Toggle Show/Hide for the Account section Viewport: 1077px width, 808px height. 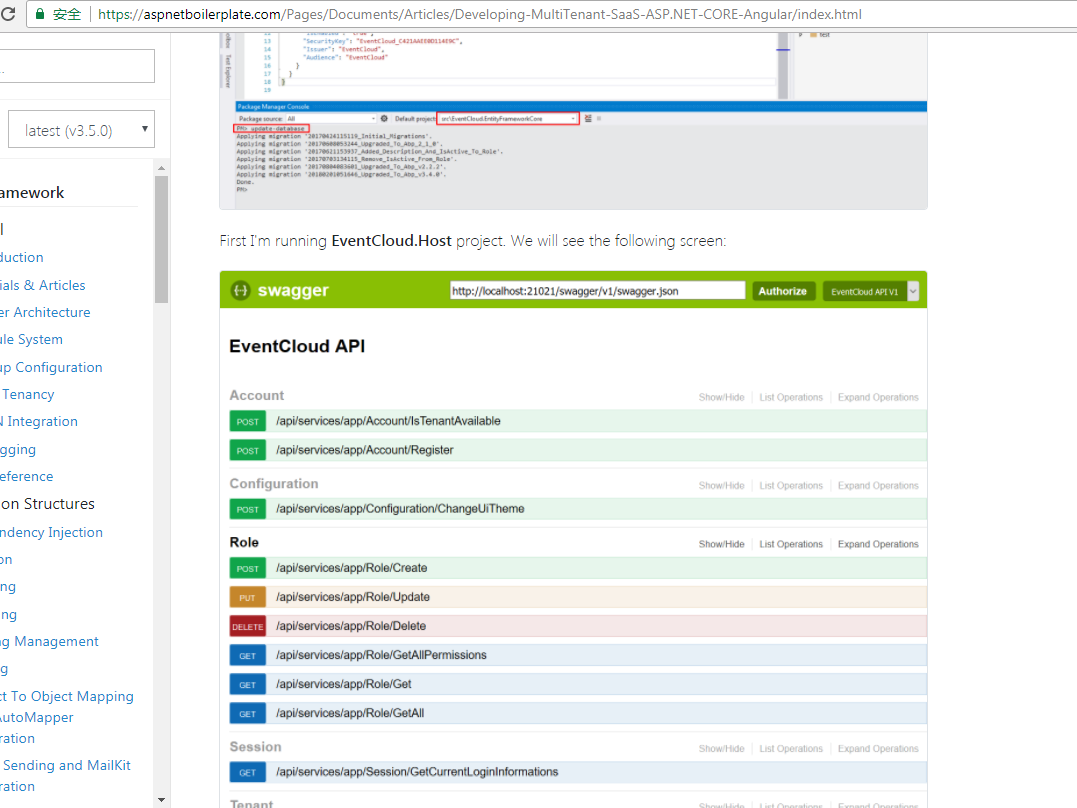coord(721,396)
